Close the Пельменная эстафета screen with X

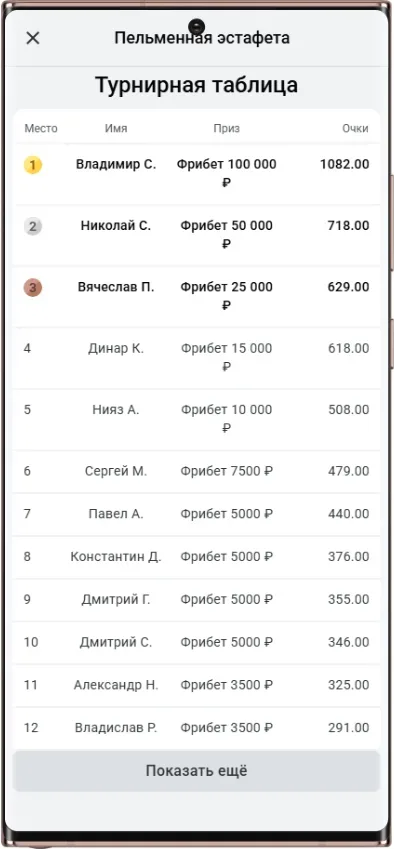tap(33, 38)
